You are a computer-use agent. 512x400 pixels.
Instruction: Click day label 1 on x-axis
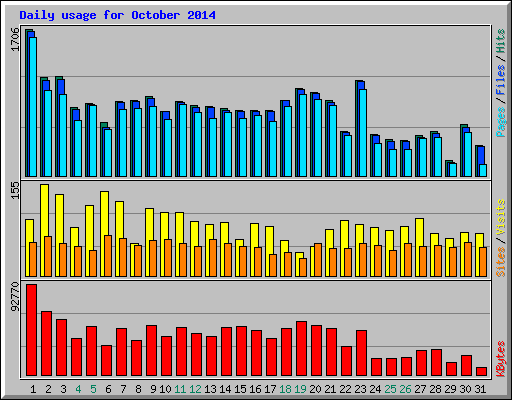click(33, 389)
